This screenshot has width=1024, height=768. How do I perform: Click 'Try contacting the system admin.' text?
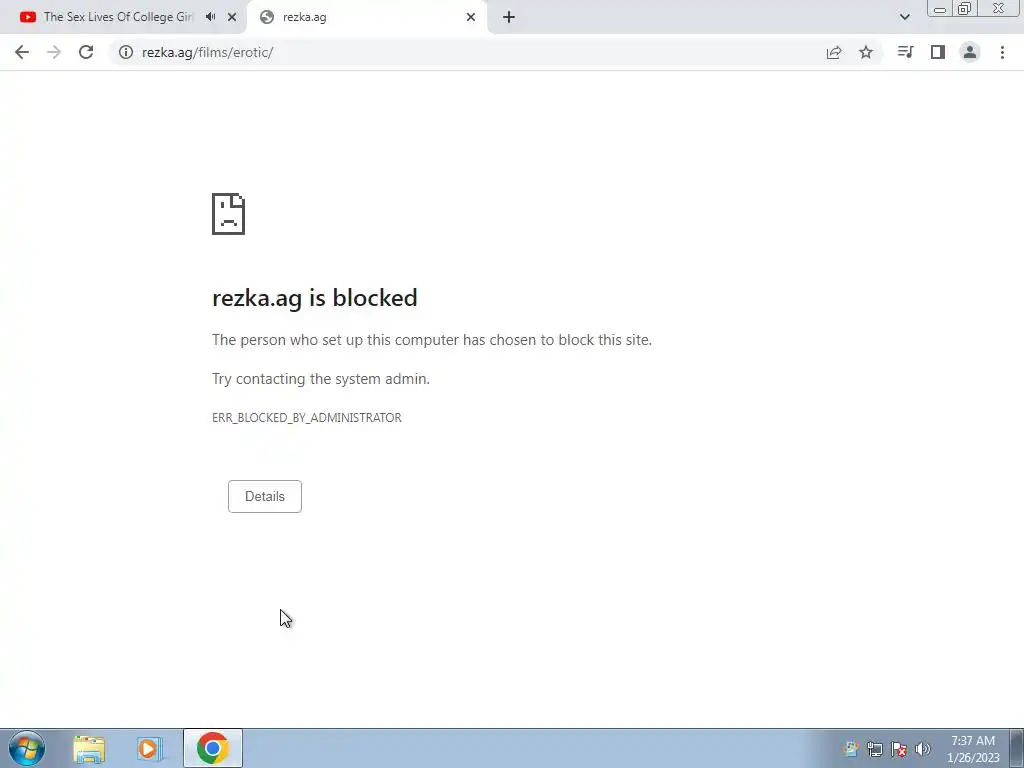(321, 379)
